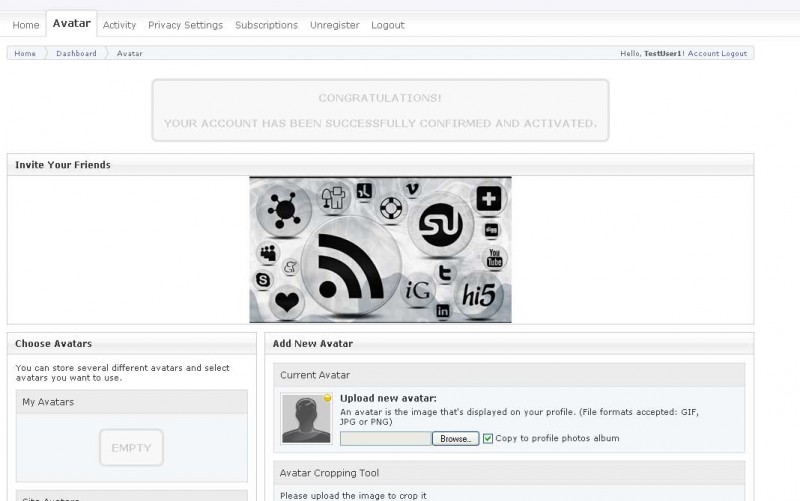800x501 pixels.
Task: Click the 'Choose Avatars' panel heading
Action: coord(54,343)
